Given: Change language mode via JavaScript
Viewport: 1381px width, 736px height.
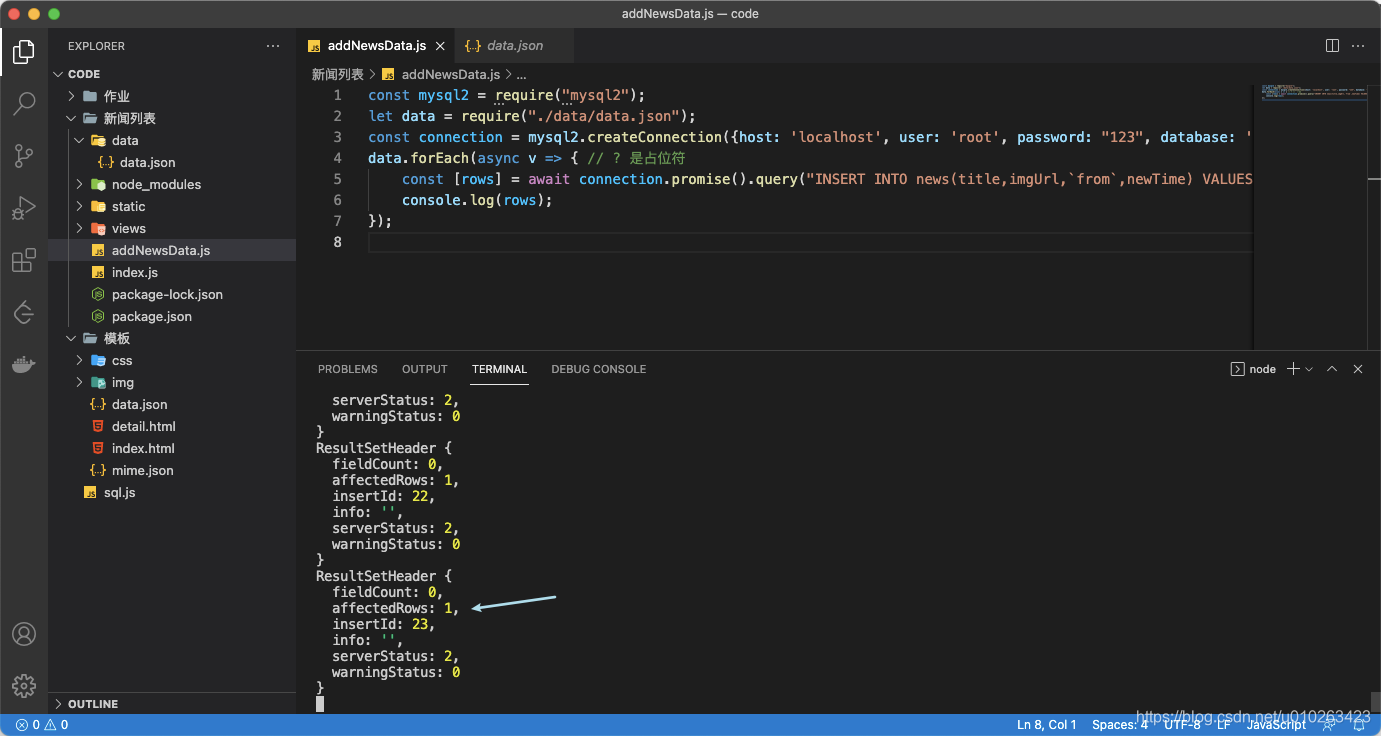Looking at the screenshot, I should coord(1276,725).
